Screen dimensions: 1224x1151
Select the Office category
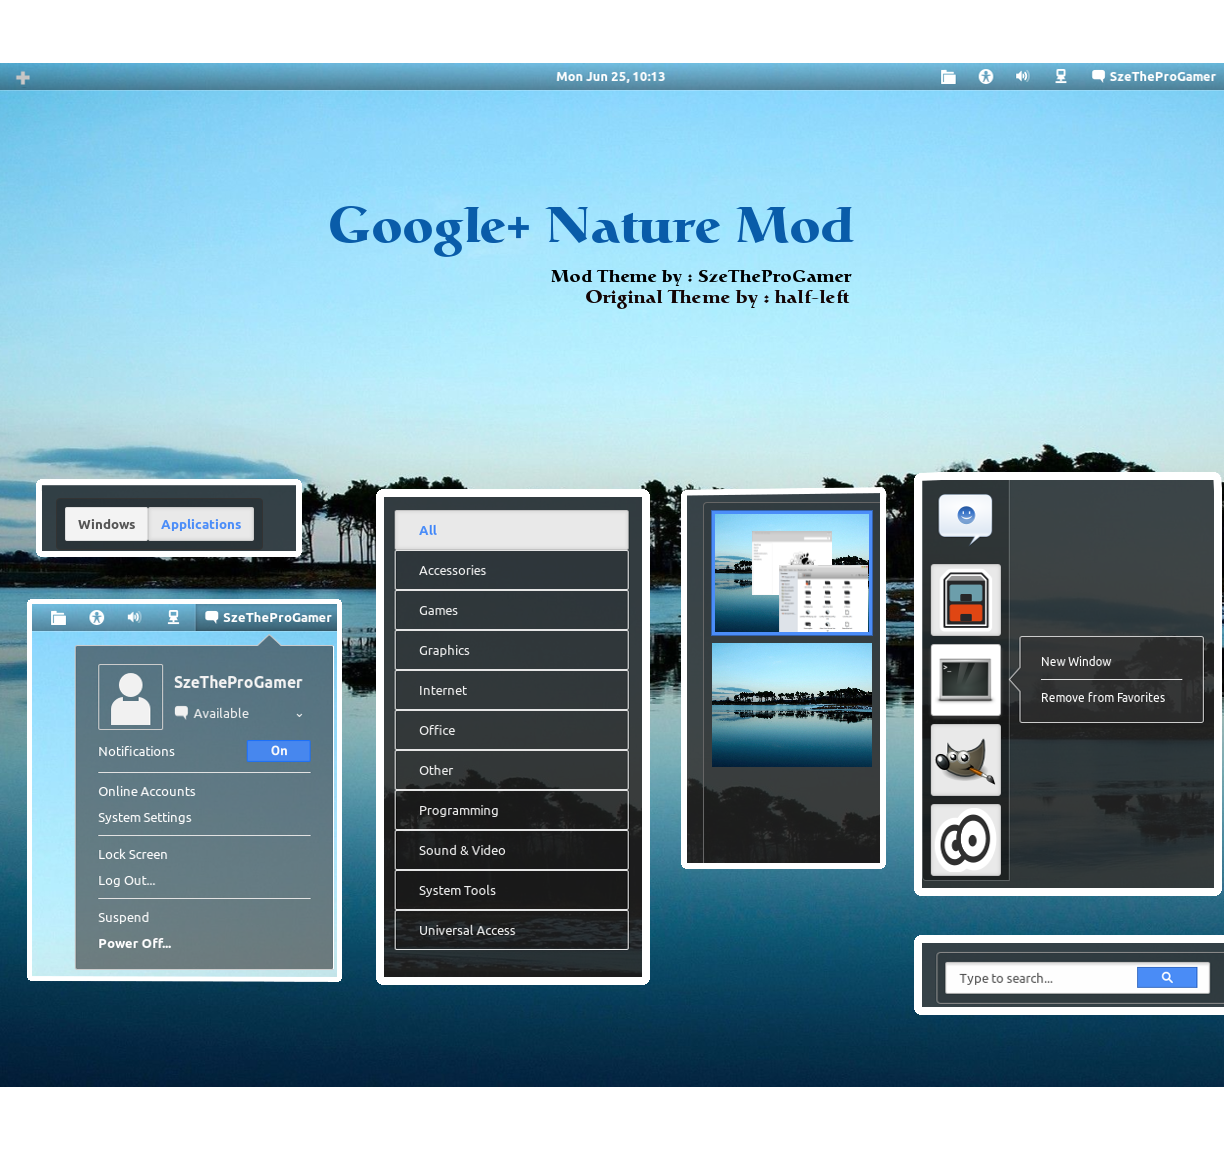[x=512, y=730]
